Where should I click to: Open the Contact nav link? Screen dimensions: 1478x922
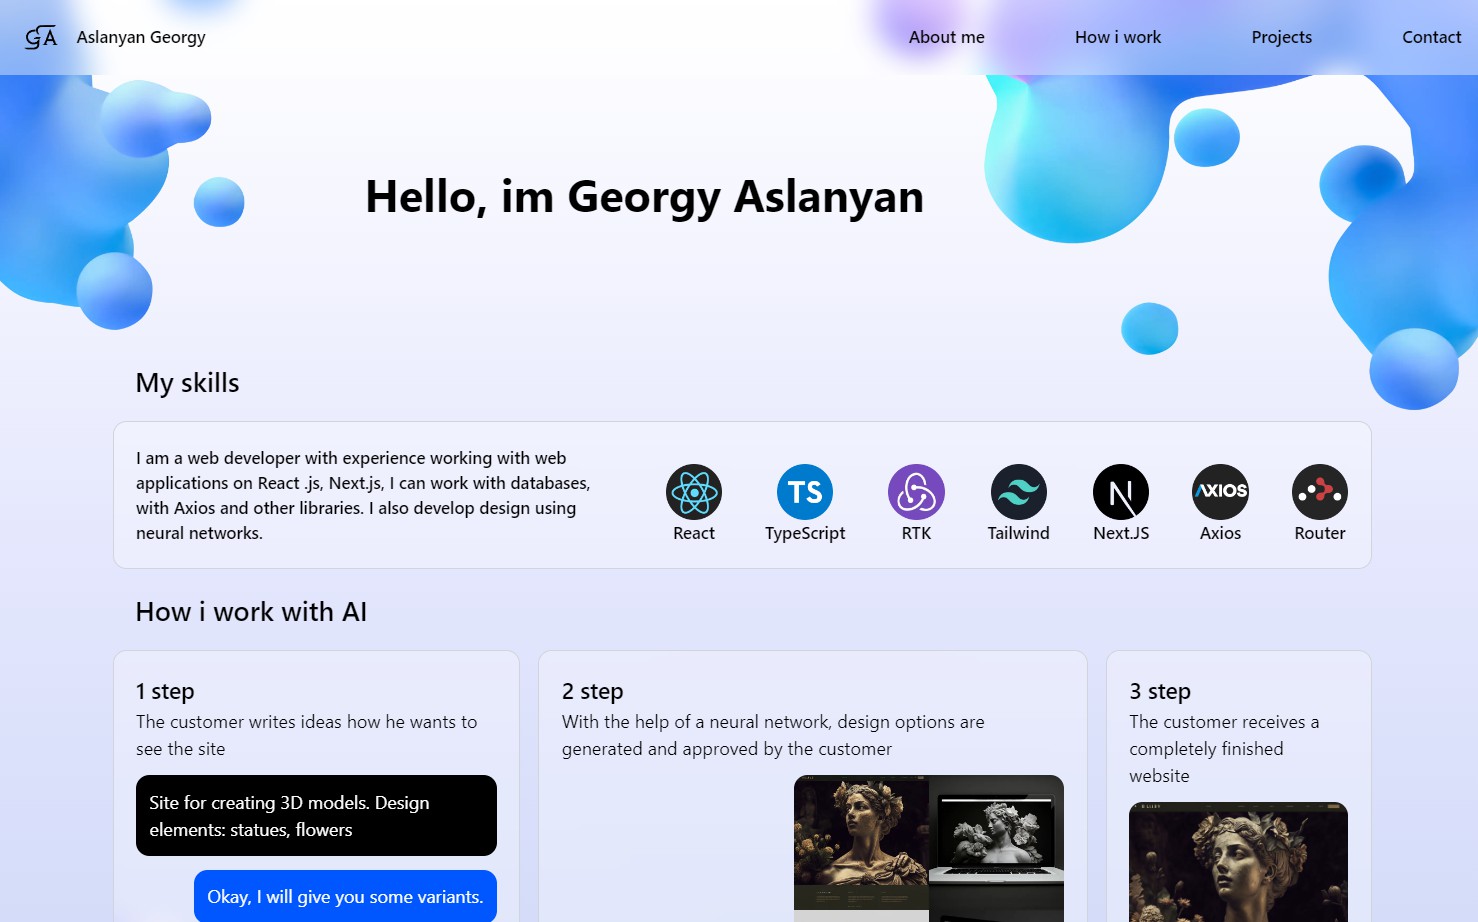click(x=1431, y=37)
